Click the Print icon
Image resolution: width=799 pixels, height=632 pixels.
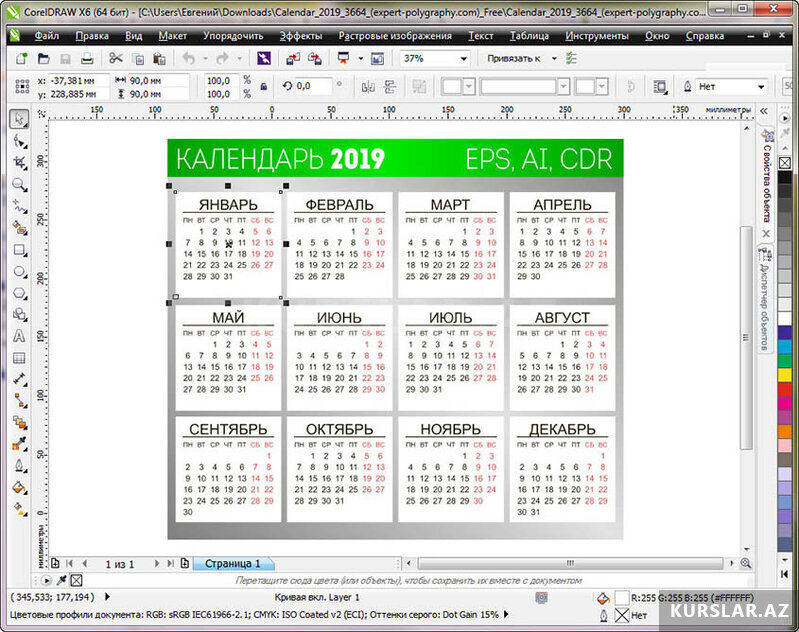coord(87,59)
